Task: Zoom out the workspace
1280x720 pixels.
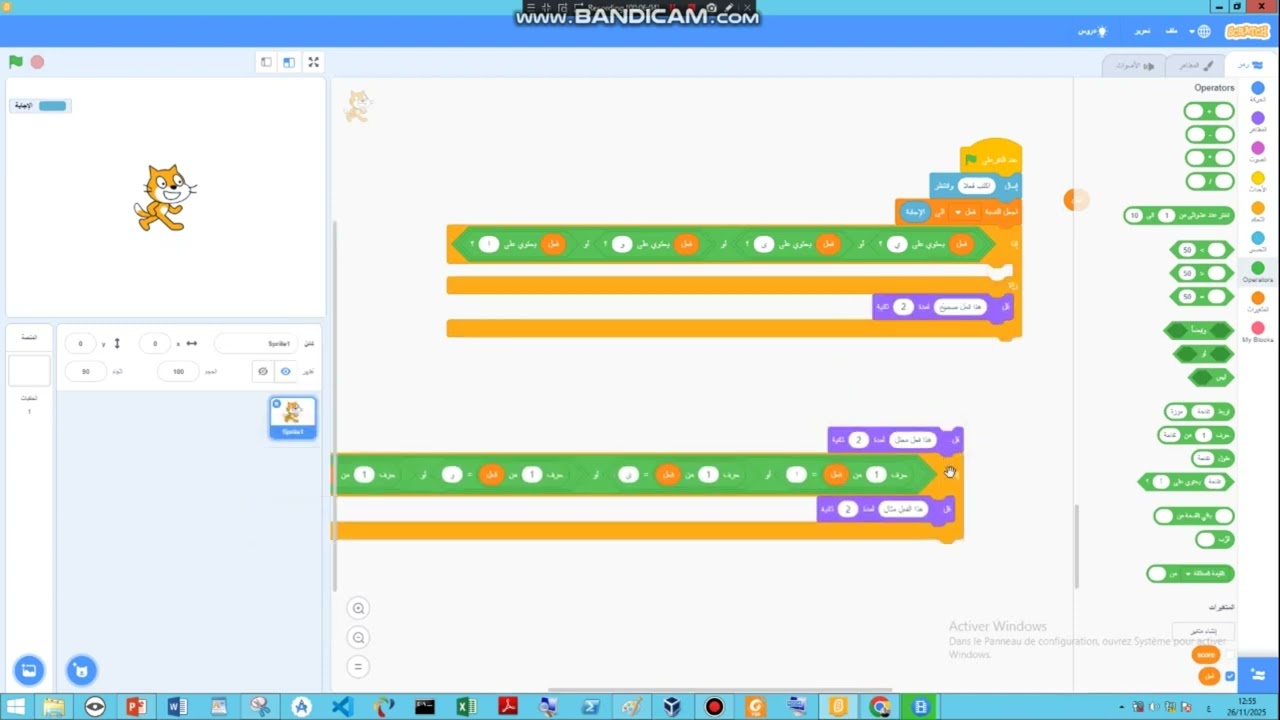Action: coord(358,637)
